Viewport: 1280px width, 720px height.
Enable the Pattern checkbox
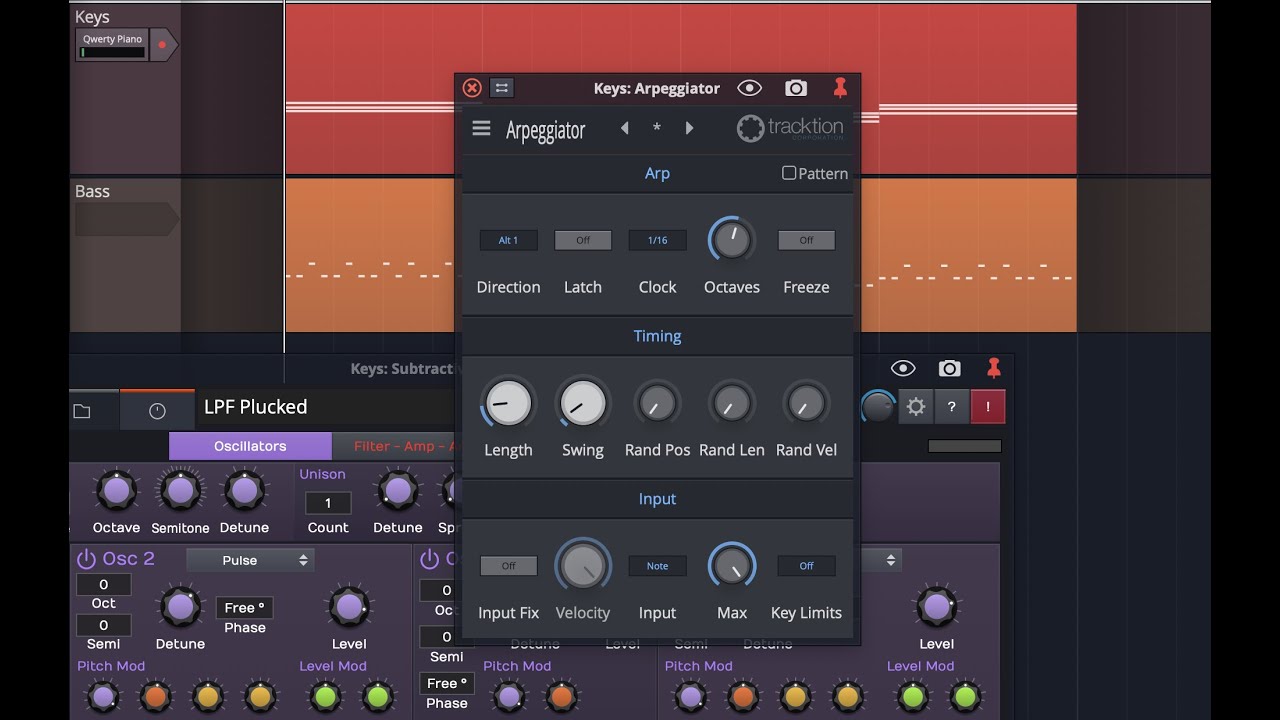pyautogui.click(x=789, y=173)
